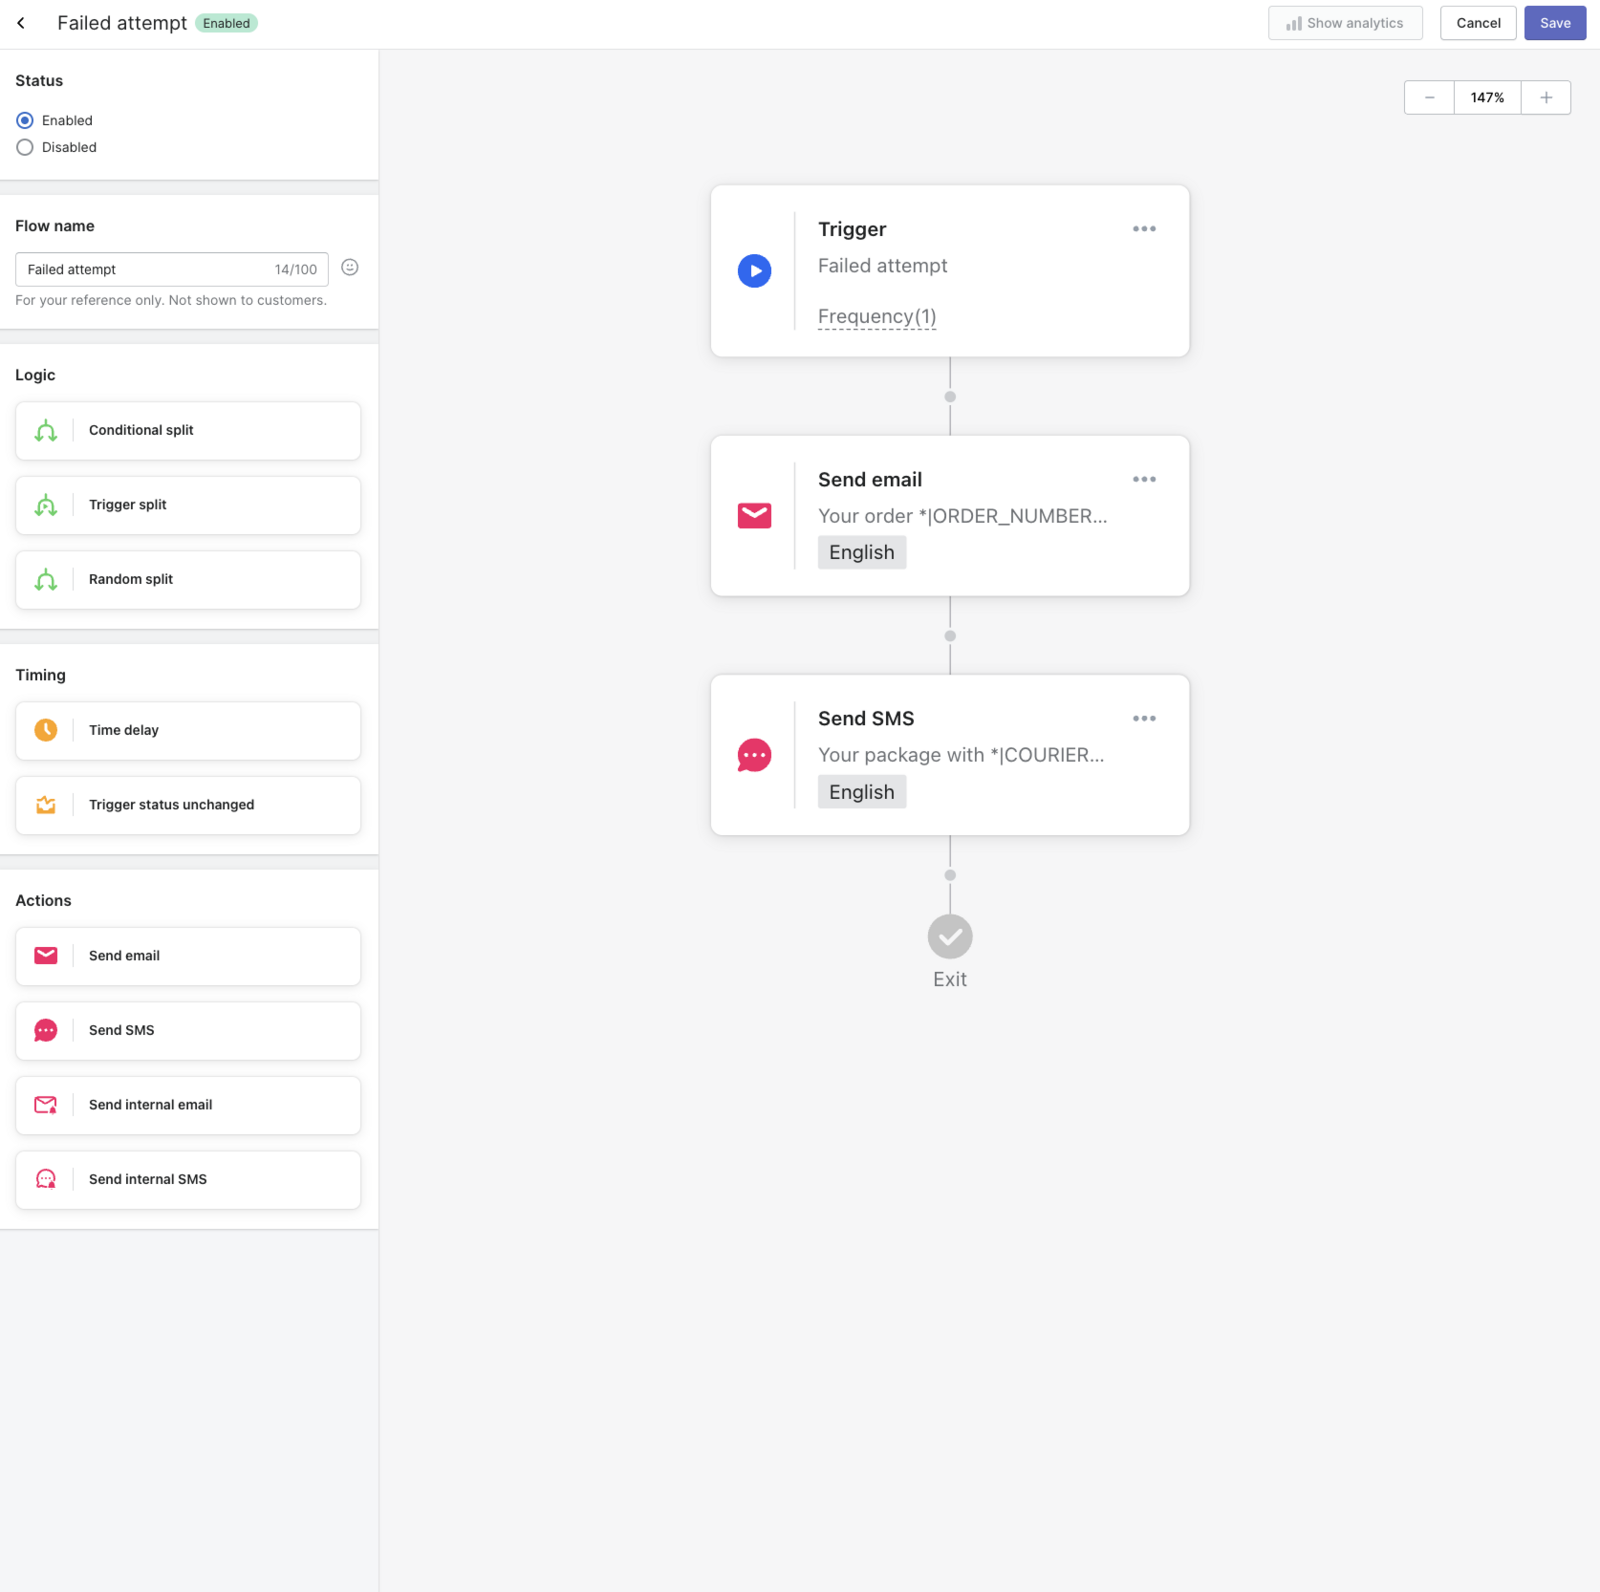
Task: Open emoji picker next to flow name
Action: (x=350, y=267)
